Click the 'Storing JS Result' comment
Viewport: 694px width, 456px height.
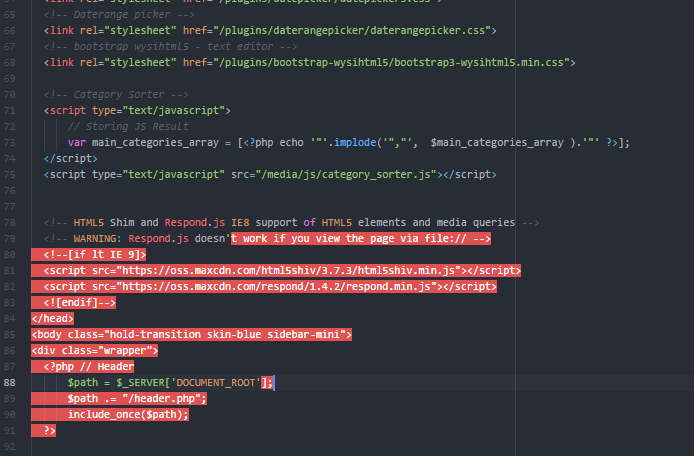tap(128, 127)
